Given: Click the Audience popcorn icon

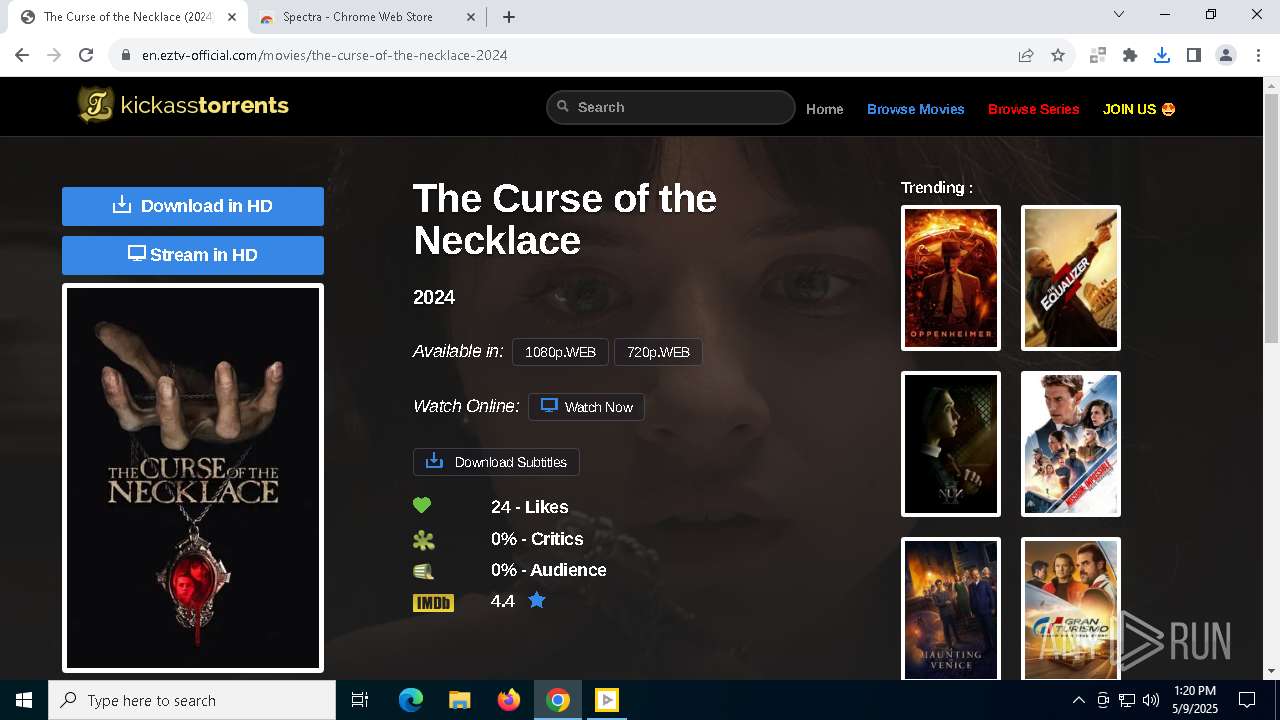Looking at the screenshot, I should (x=424, y=571).
